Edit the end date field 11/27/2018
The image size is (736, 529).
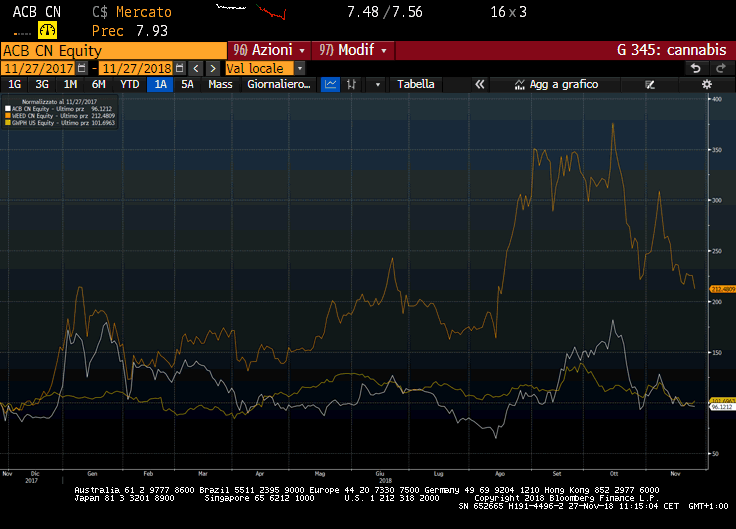tap(137, 69)
